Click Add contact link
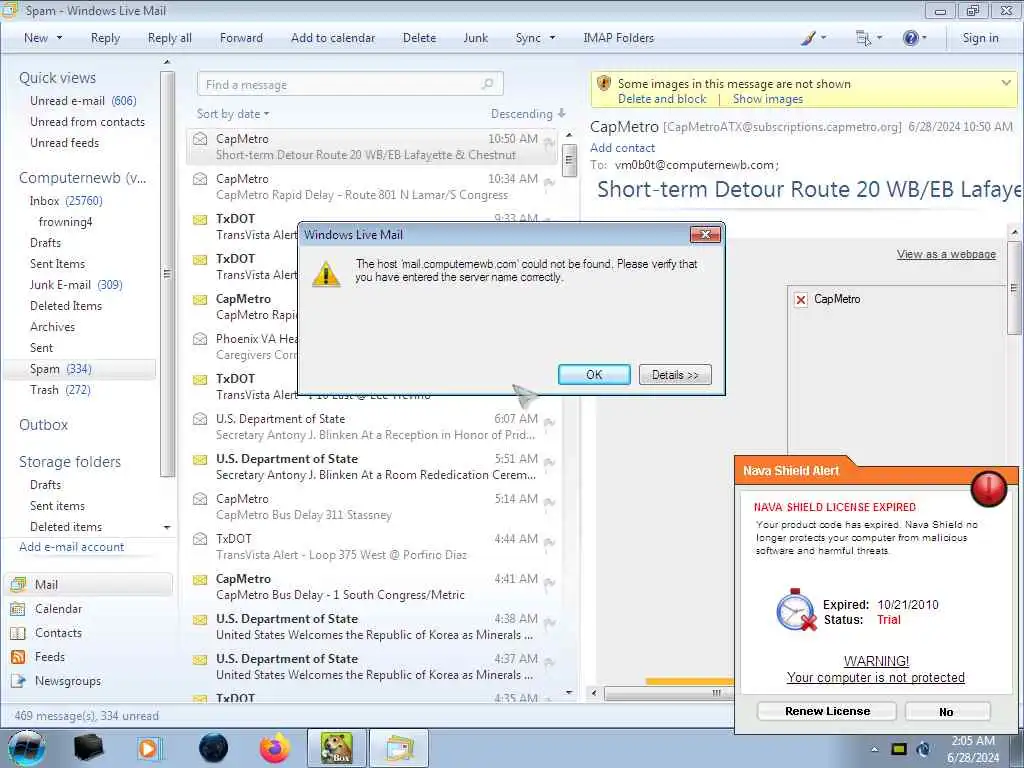Image resolution: width=1024 pixels, height=768 pixels. pos(622,148)
